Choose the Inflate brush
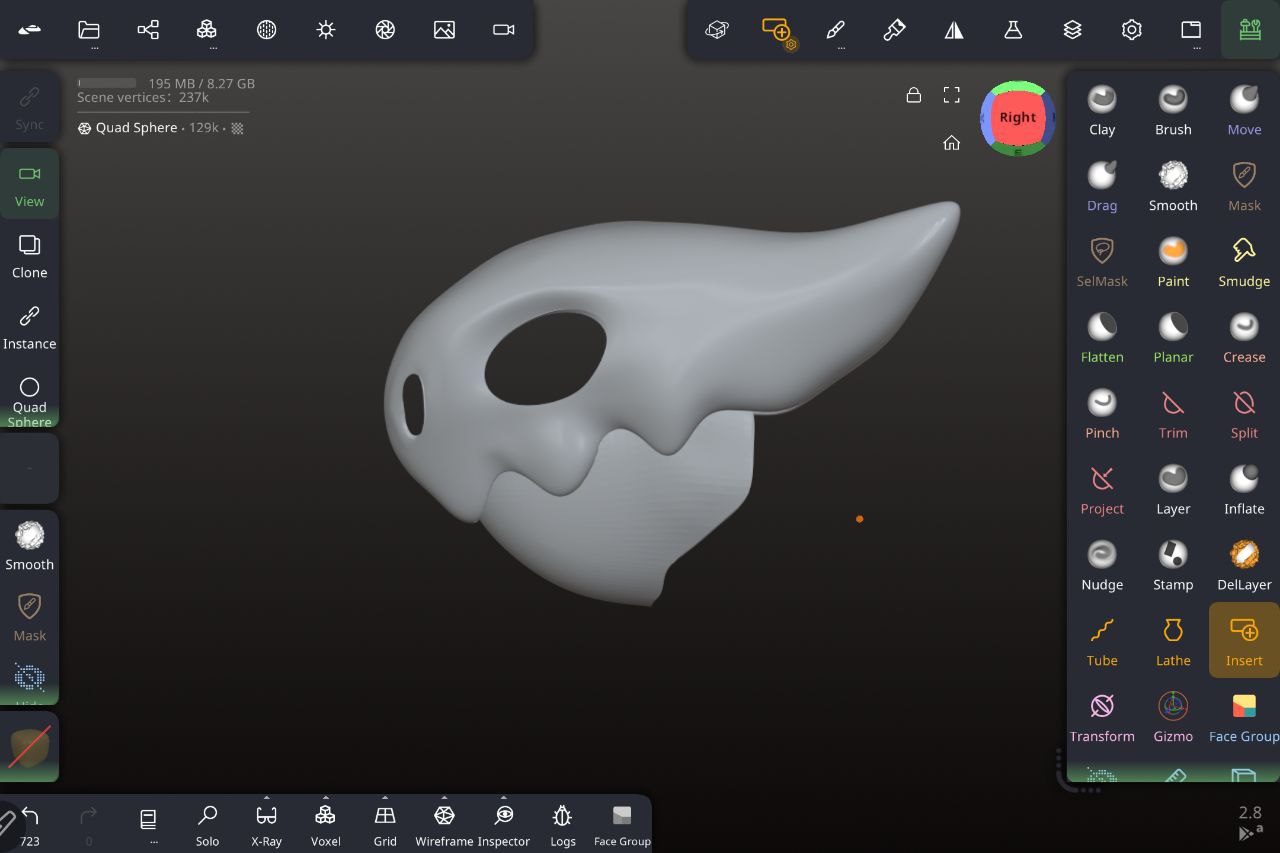1280x853 pixels. pyautogui.click(x=1244, y=490)
